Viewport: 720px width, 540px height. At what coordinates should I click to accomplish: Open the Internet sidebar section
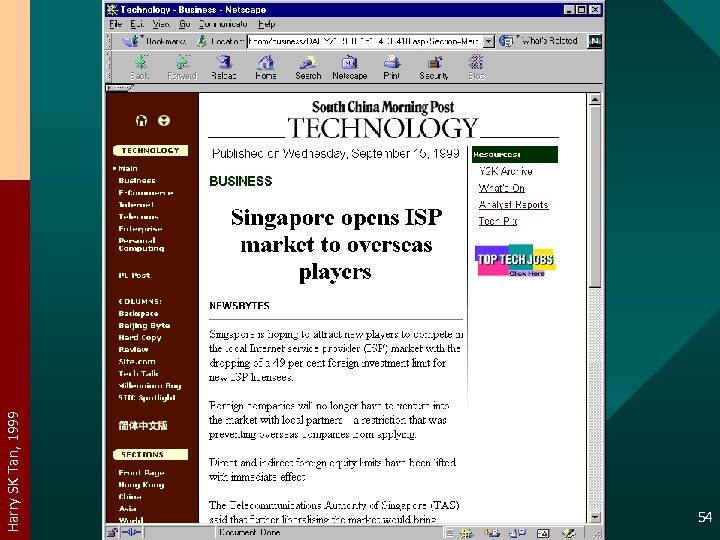click(x=136, y=204)
